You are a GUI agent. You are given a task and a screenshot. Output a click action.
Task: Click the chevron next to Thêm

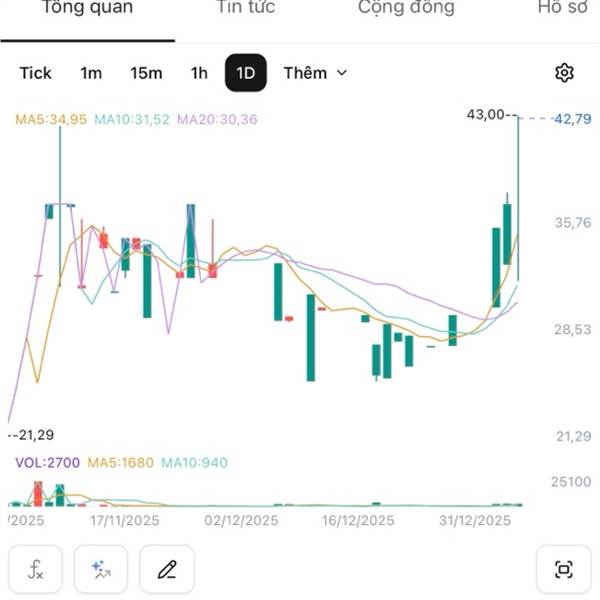tap(342, 73)
